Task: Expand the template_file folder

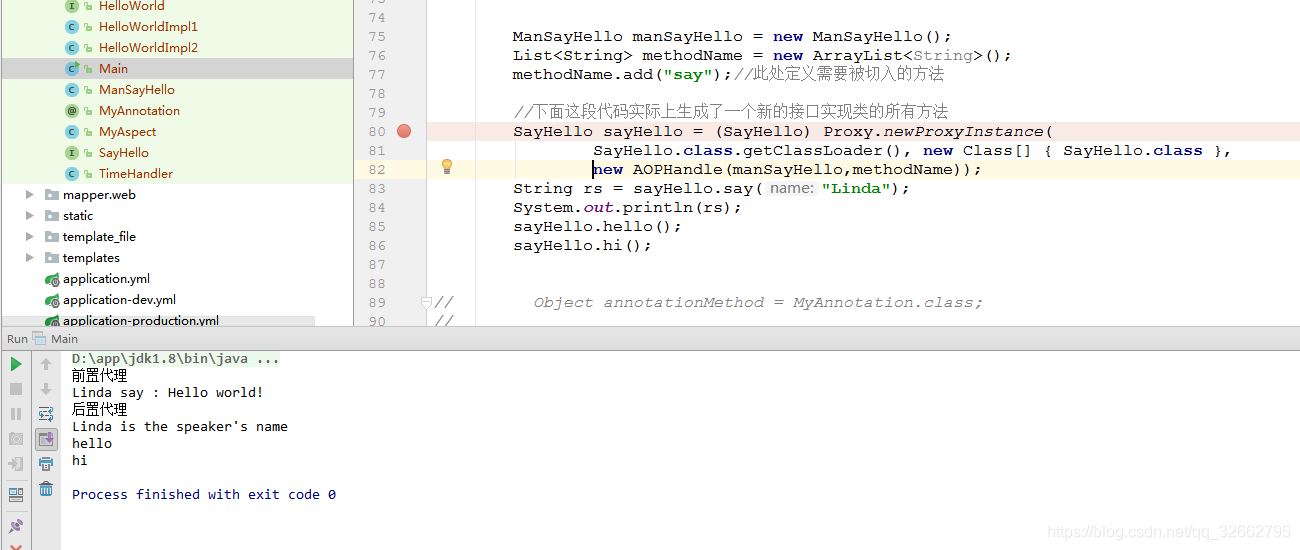Action: (x=30, y=237)
